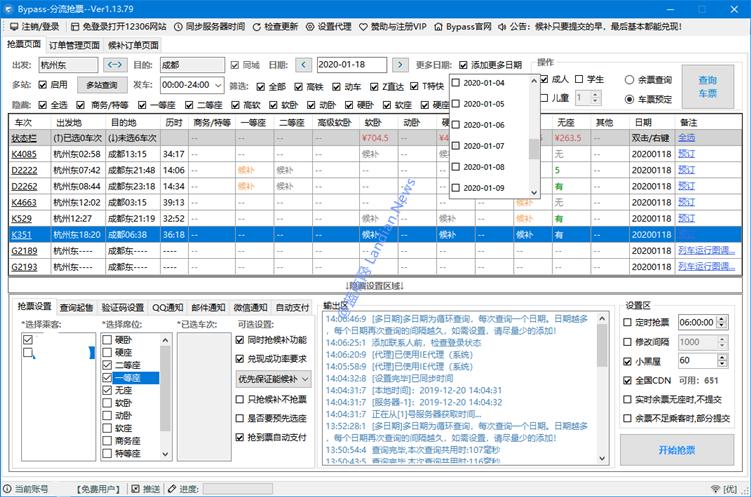This screenshot has height=497, width=751.
Task: Enable the 定时抢票 checkbox
Action: 627,322
